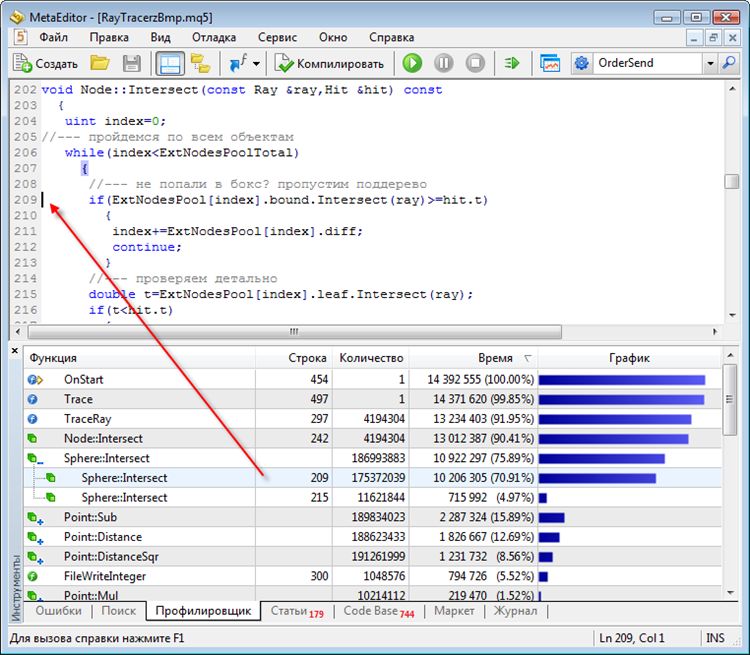750x655 pixels.
Task: Open the OrderSend search dropdown arrow
Action: click(x=710, y=63)
